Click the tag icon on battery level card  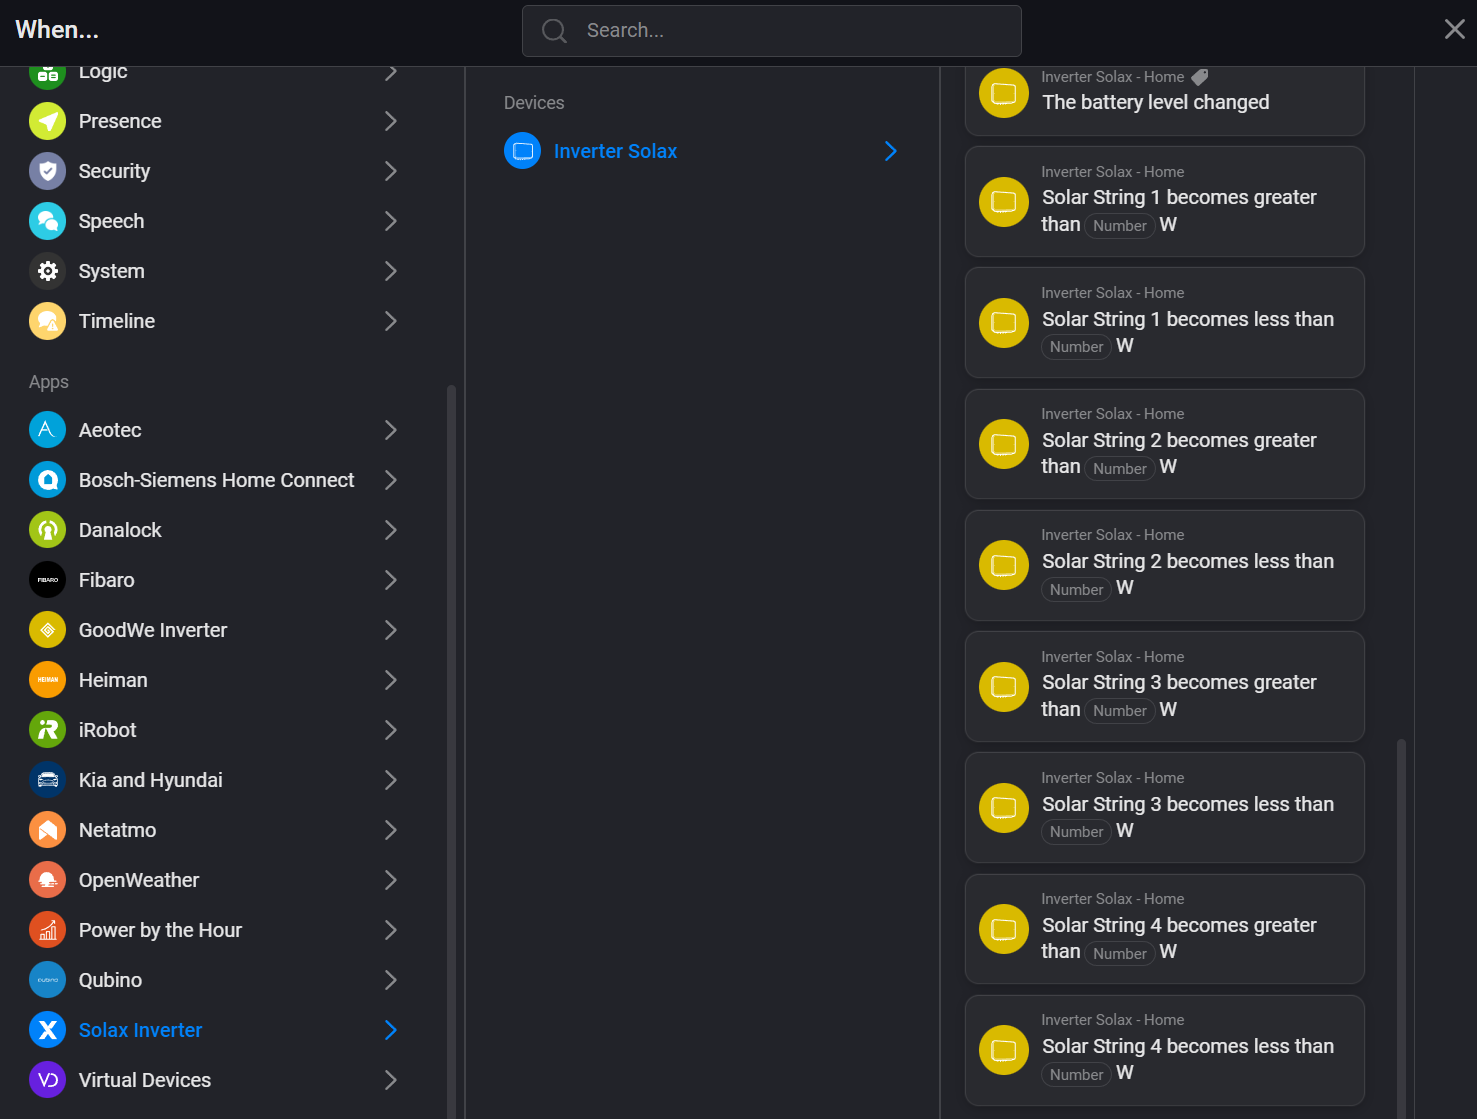click(x=1200, y=77)
